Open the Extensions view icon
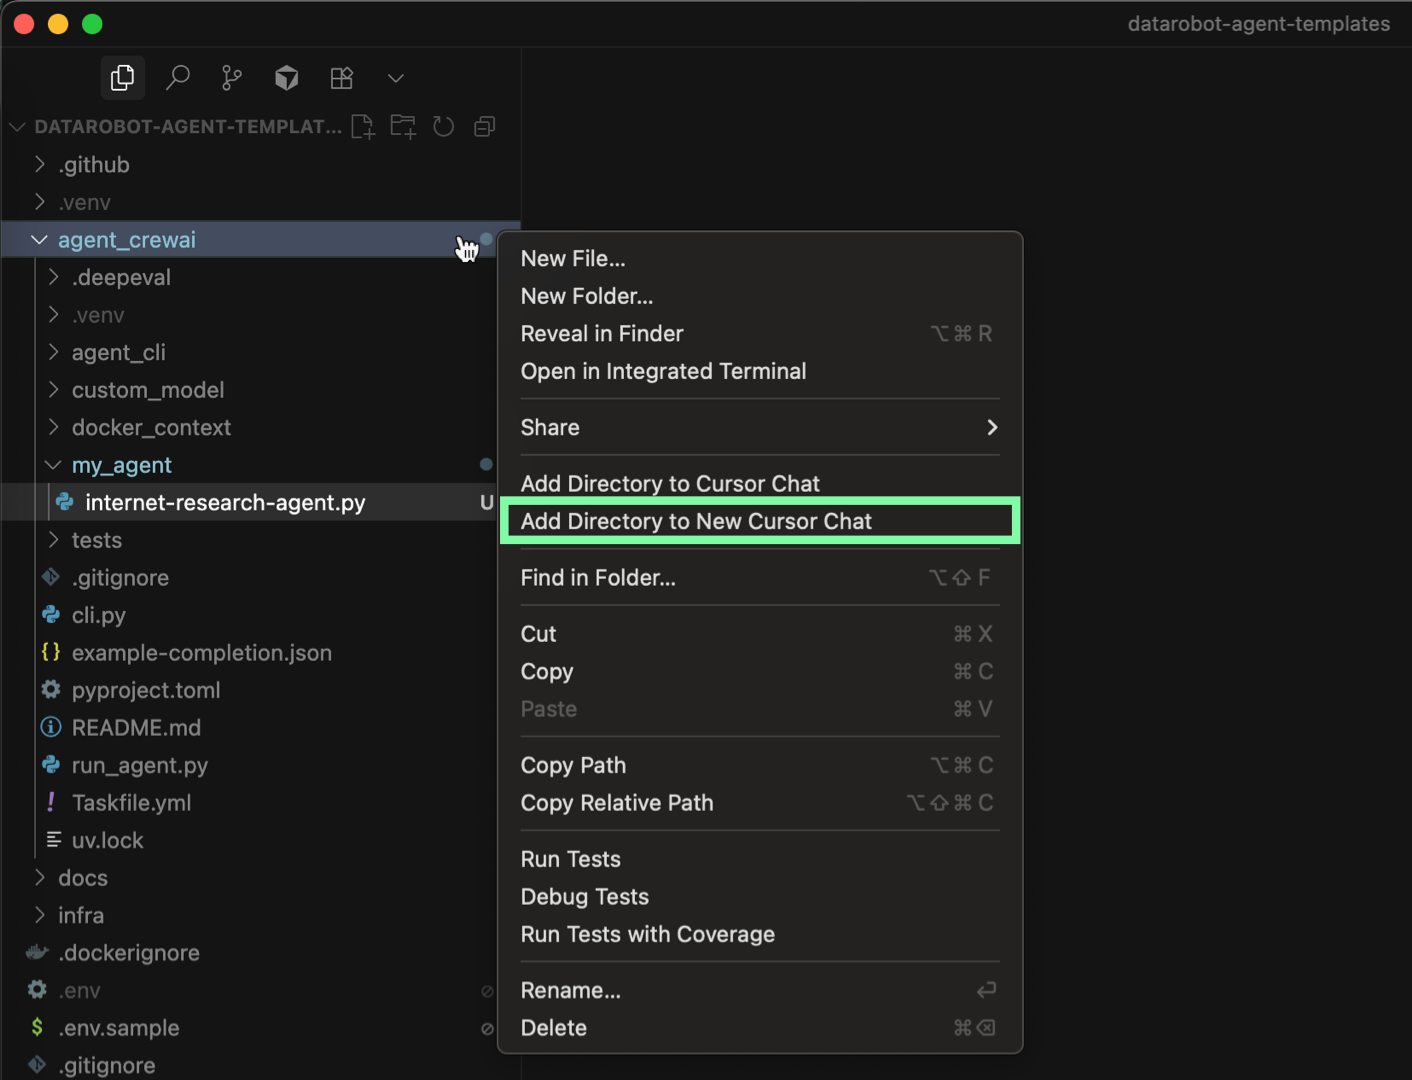1412x1080 pixels. point(342,78)
